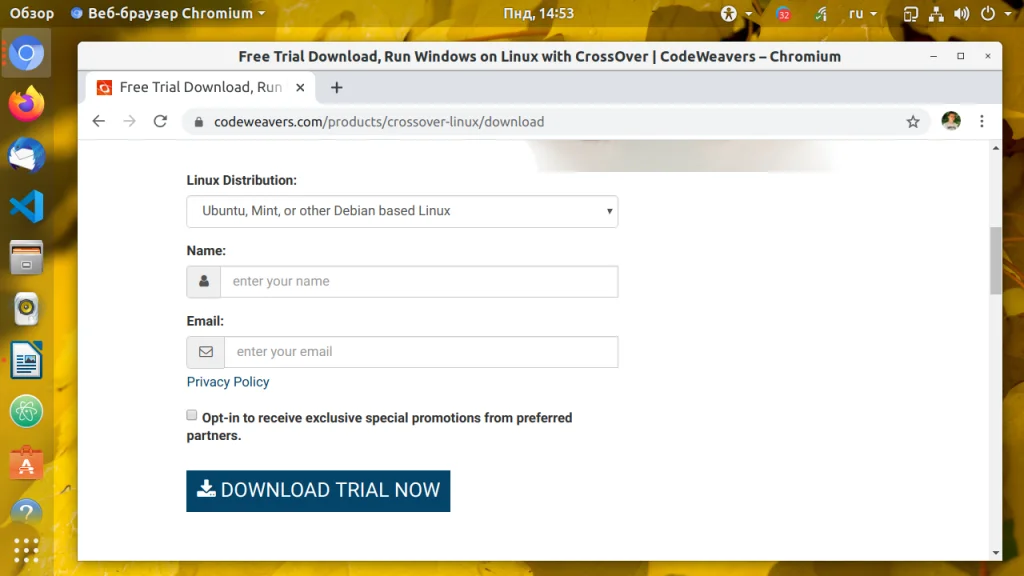
Task: Click the Email: label
Action: coord(205,321)
